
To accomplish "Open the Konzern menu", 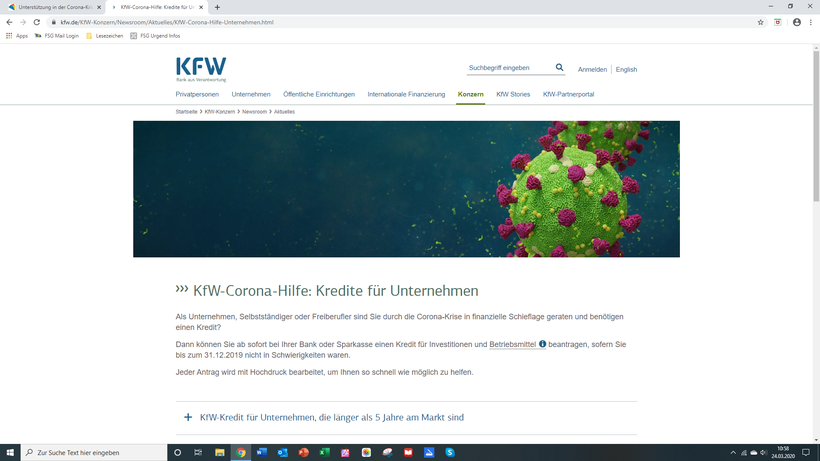I will [x=471, y=95].
